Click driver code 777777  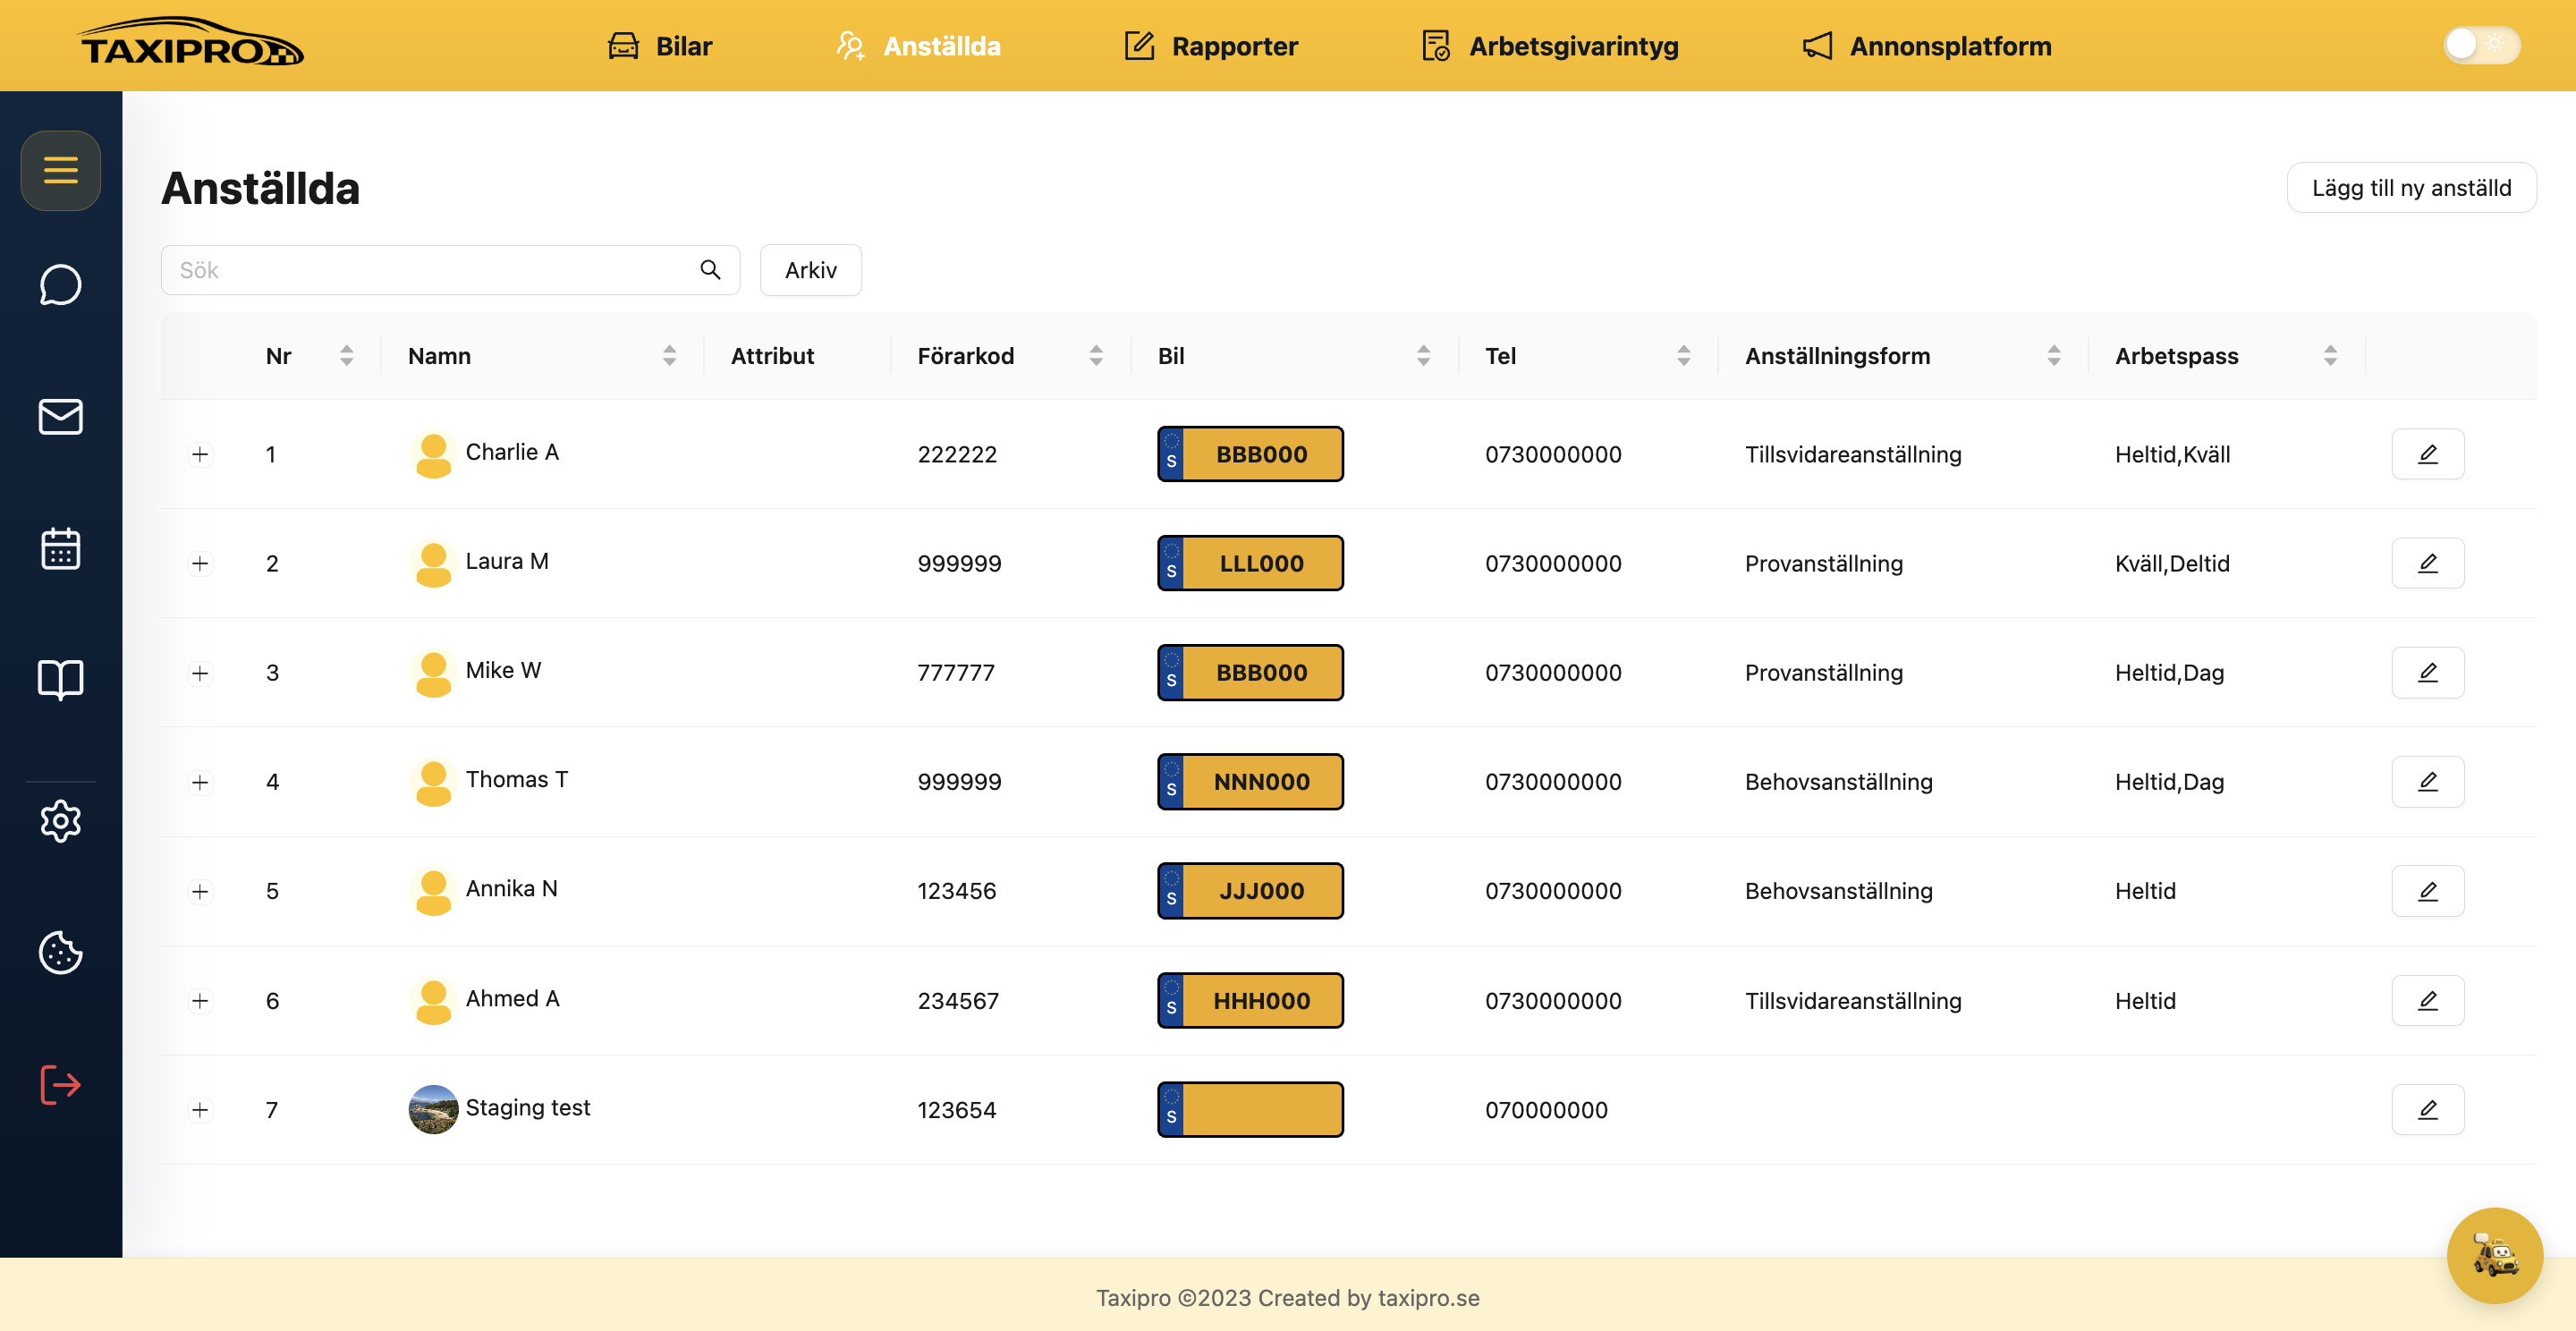pyautogui.click(x=956, y=673)
